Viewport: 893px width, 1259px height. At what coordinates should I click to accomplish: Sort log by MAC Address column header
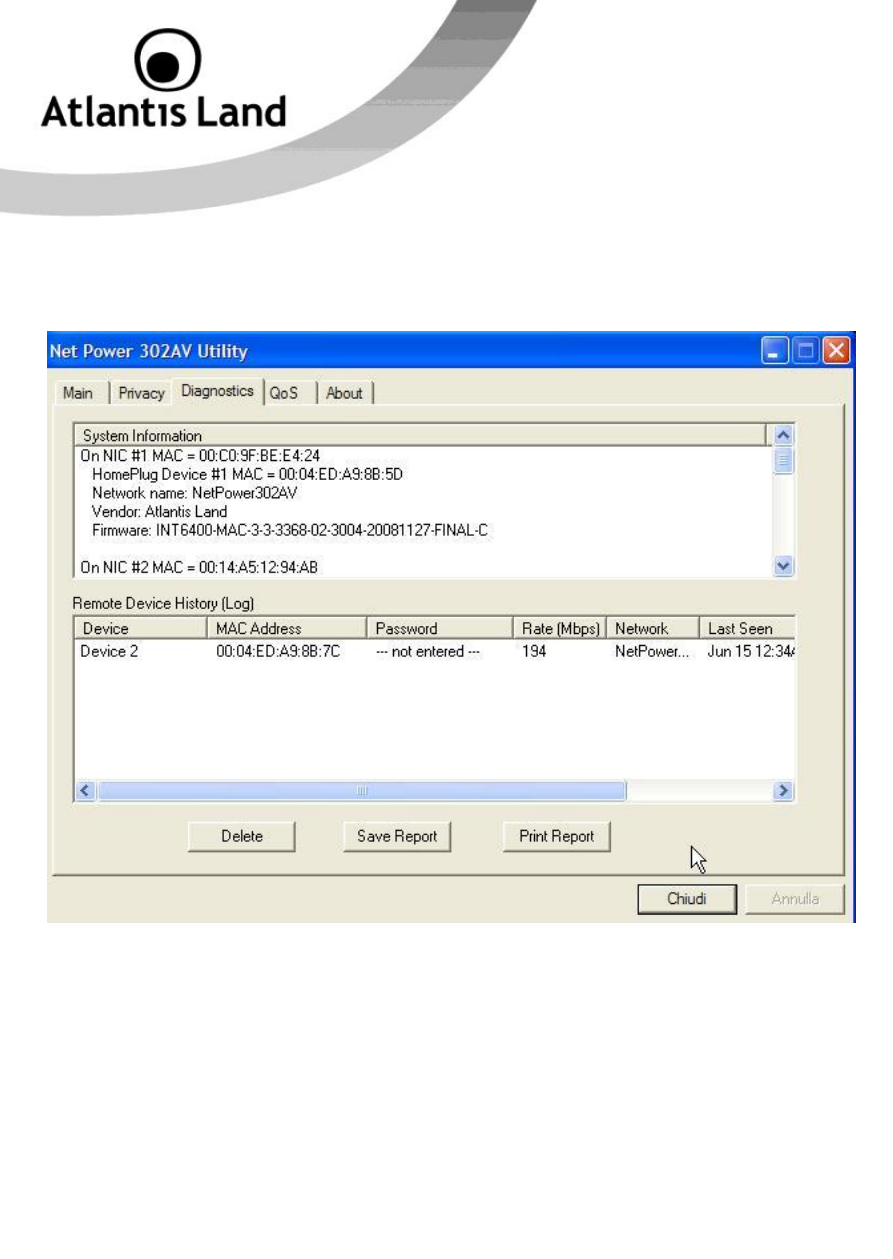(x=288, y=629)
